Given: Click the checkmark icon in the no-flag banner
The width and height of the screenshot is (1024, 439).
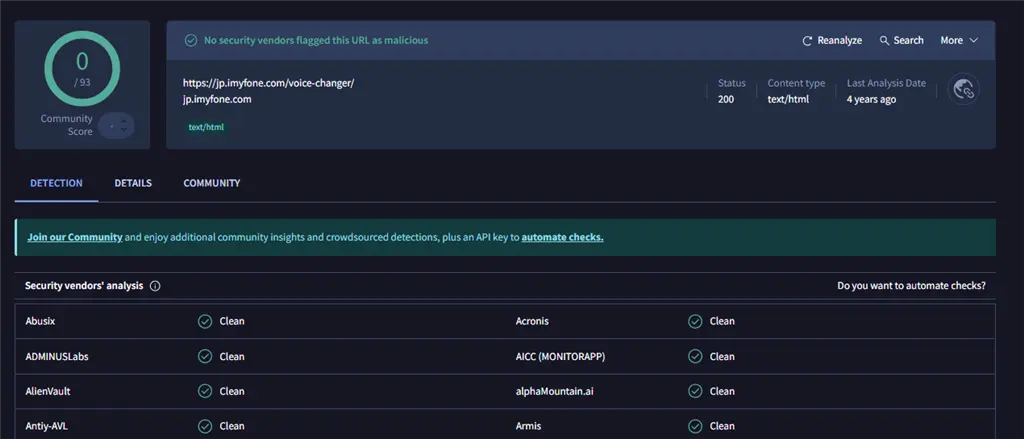Looking at the screenshot, I should click(x=190, y=41).
